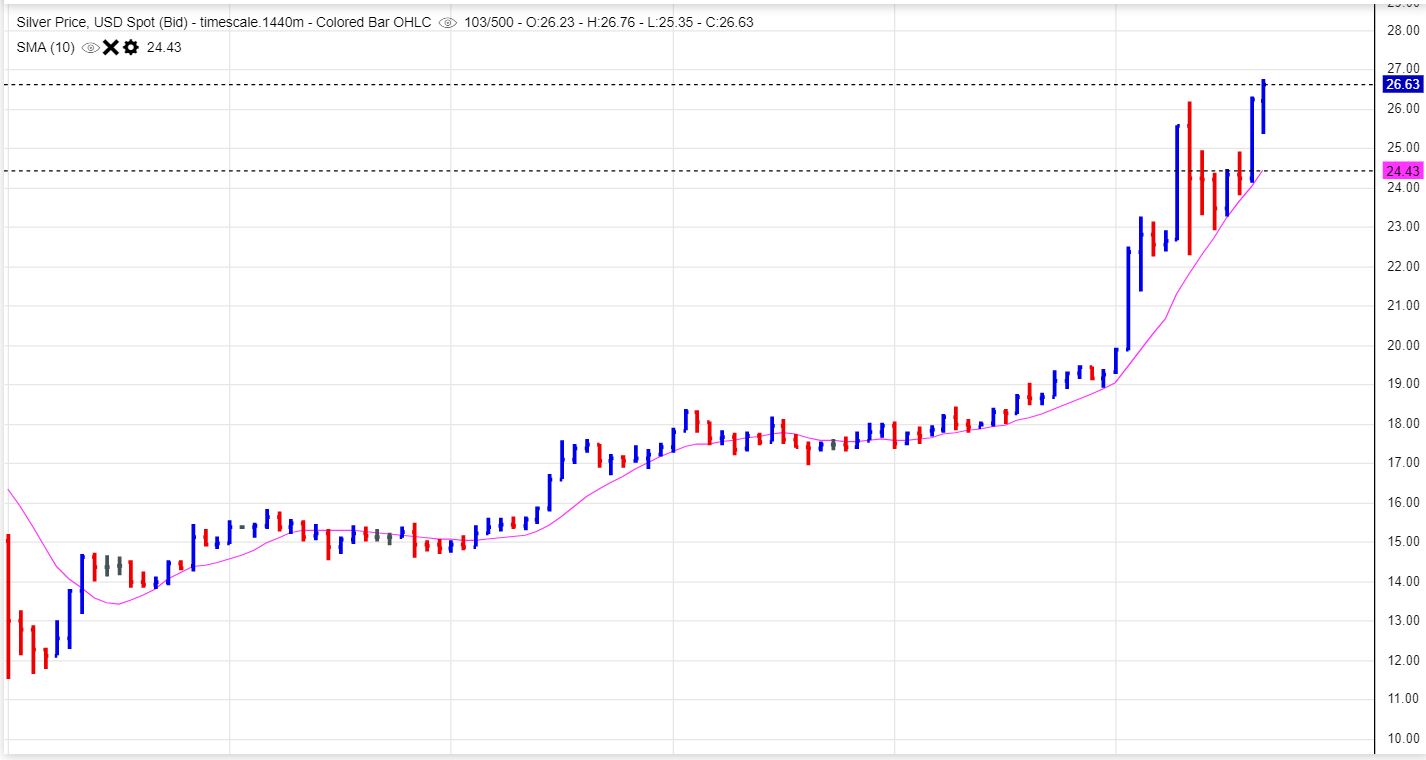Hide the SMA (10) indicator via its eye icon
Viewport: 1426px width, 760px height.
(x=91, y=47)
